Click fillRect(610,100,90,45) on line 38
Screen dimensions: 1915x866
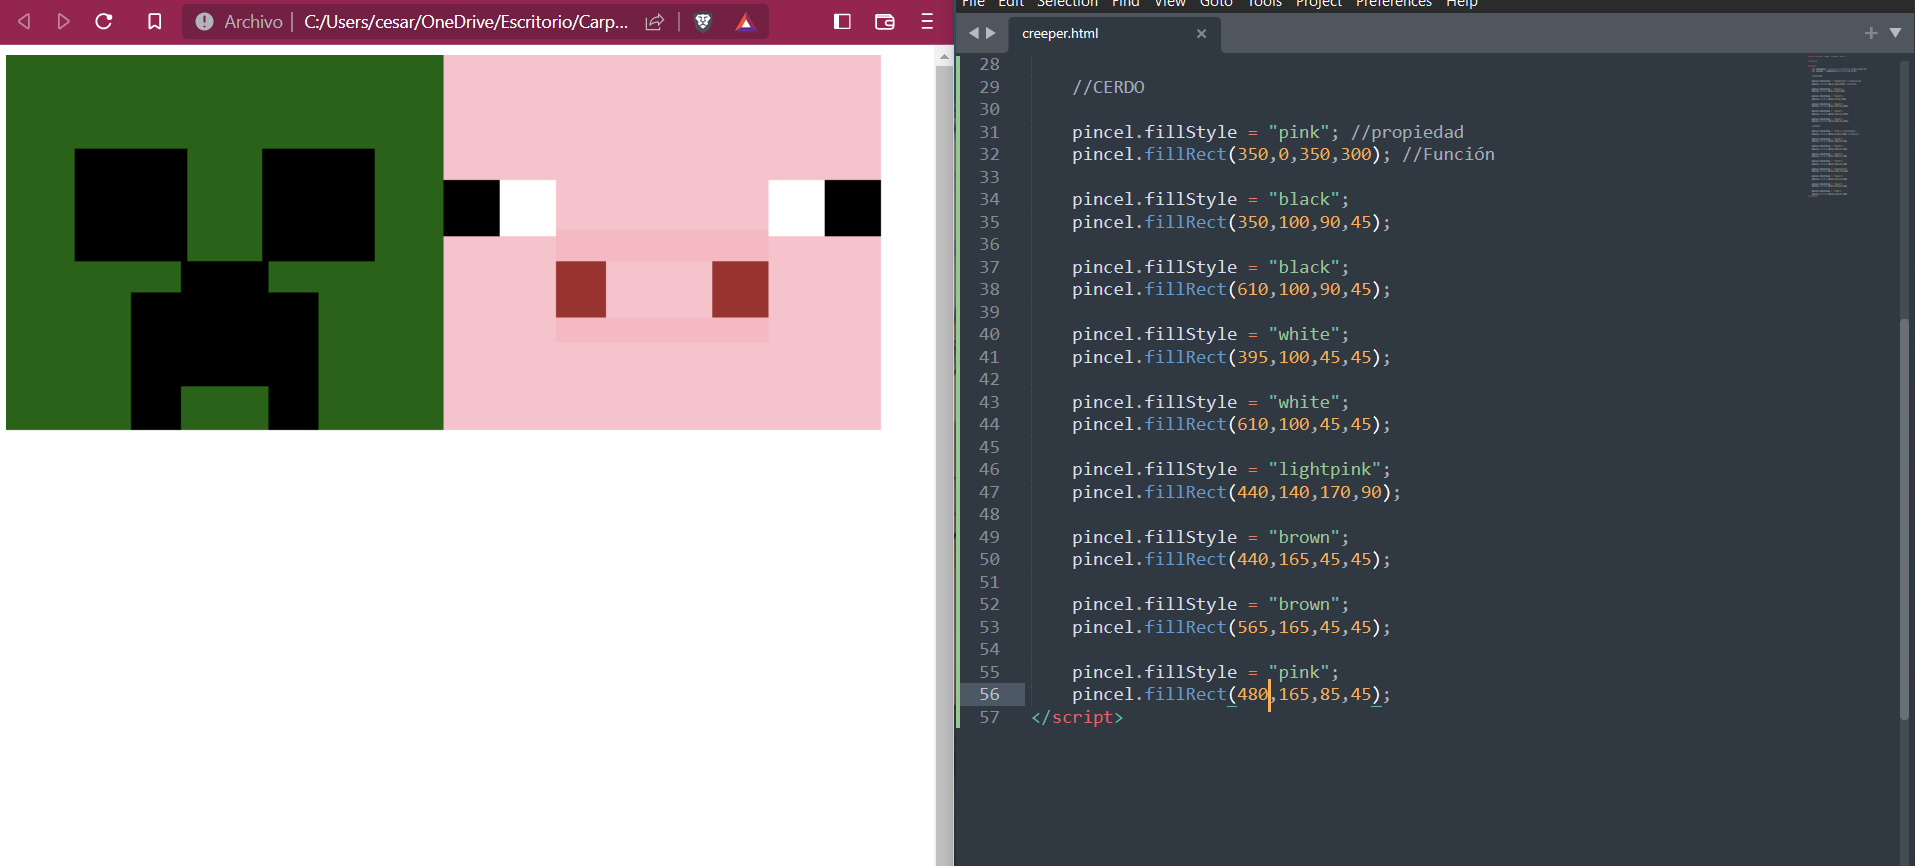tap(1262, 289)
